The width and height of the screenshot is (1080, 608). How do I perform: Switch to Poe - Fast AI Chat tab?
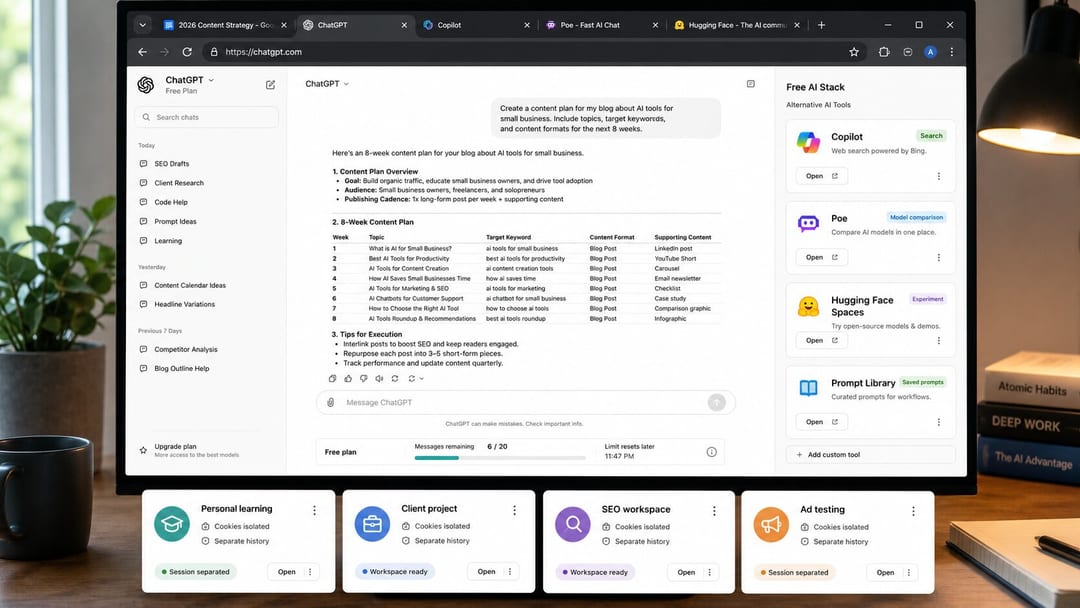tap(599, 25)
